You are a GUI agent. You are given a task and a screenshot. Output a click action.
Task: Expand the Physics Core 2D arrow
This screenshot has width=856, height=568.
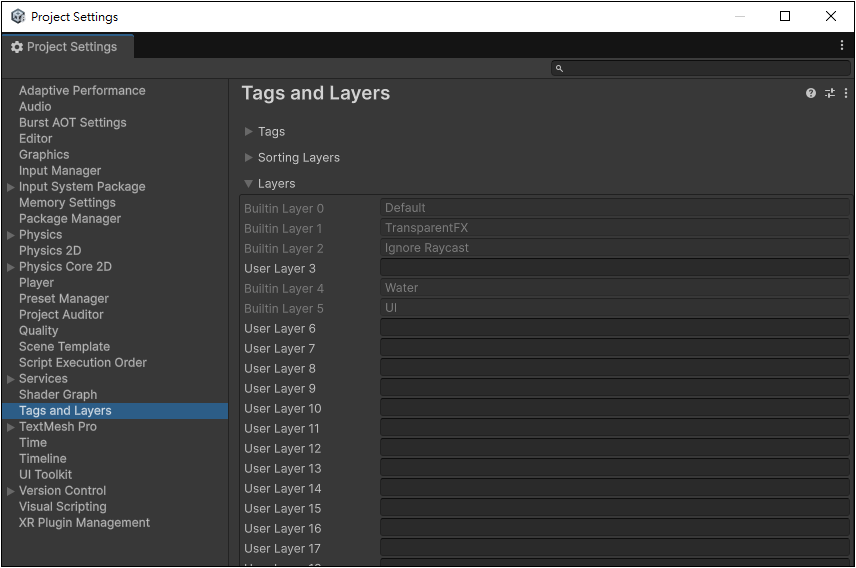click(10, 267)
